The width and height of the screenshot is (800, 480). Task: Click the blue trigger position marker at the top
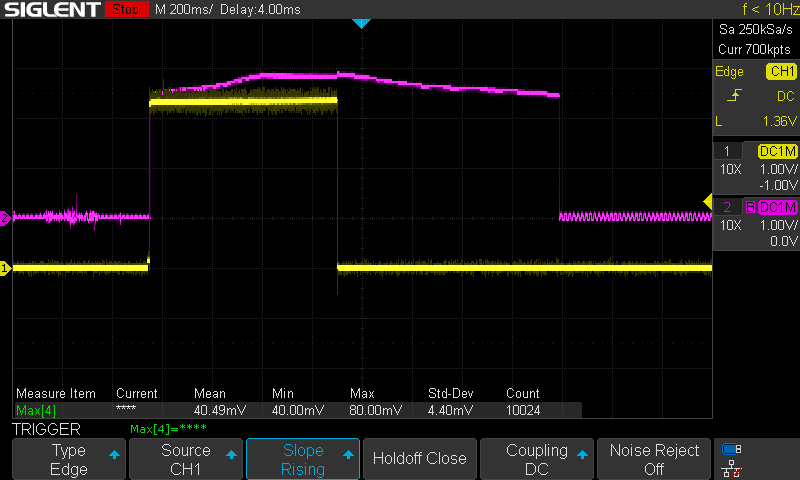point(361,23)
